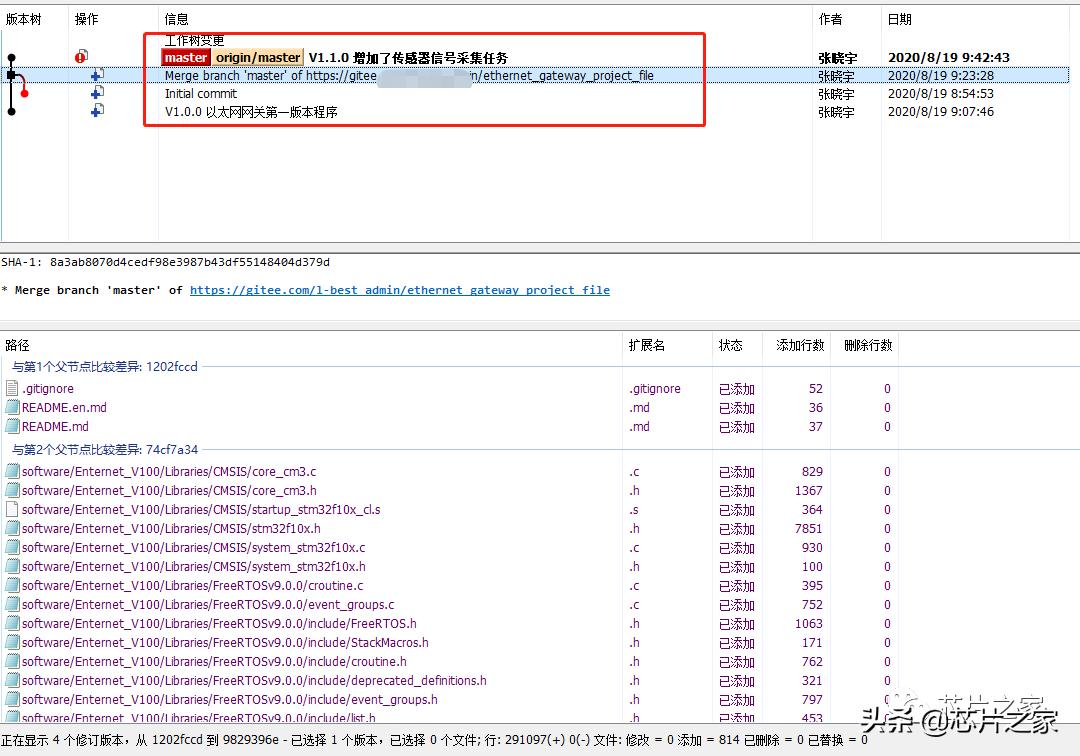Viewport: 1080px width, 756px height.
Task: Sort by the 版本树 column header
Action: pos(23,19)
